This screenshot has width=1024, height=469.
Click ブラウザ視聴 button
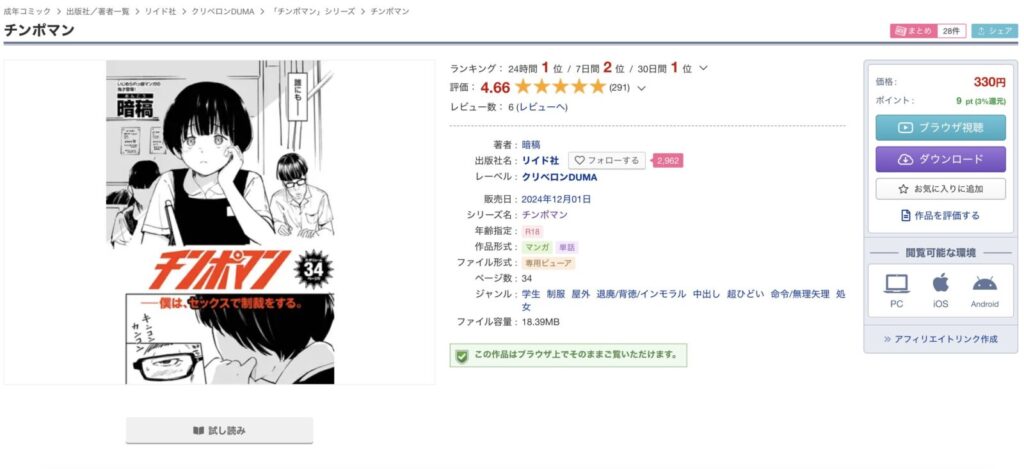click(940, 127)
